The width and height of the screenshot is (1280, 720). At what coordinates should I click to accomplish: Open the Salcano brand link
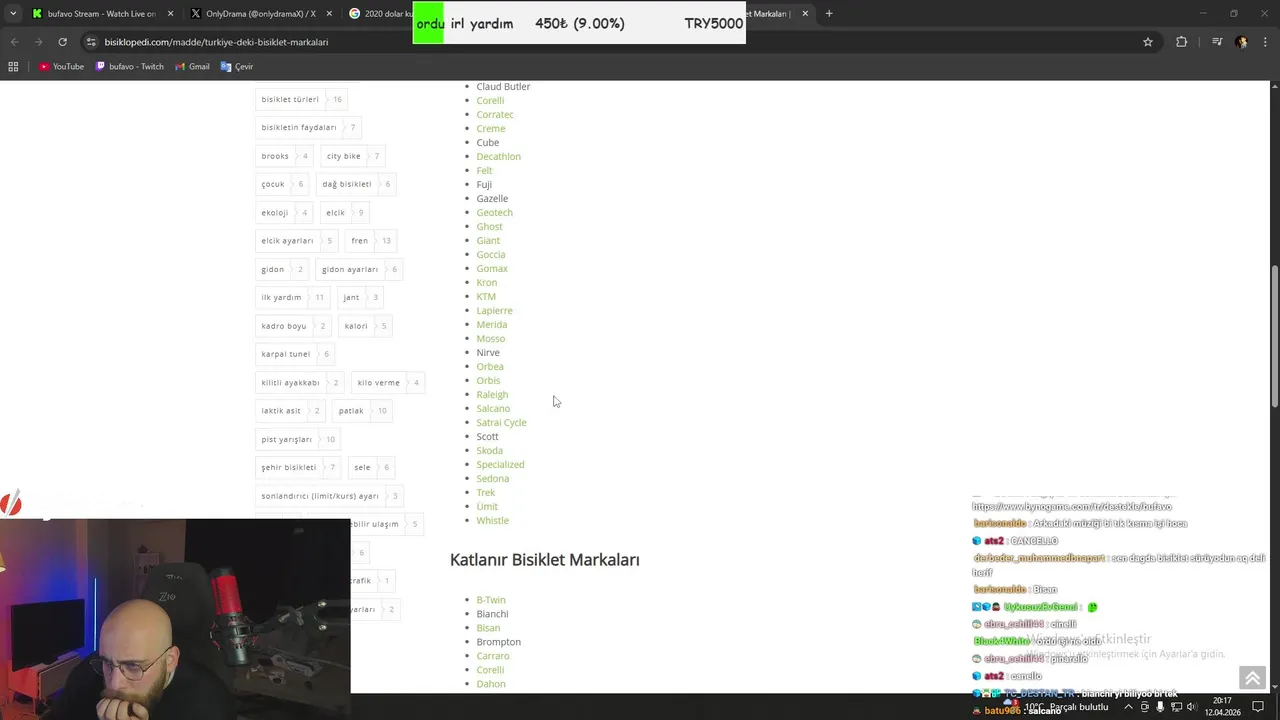[x=493, y=408]
